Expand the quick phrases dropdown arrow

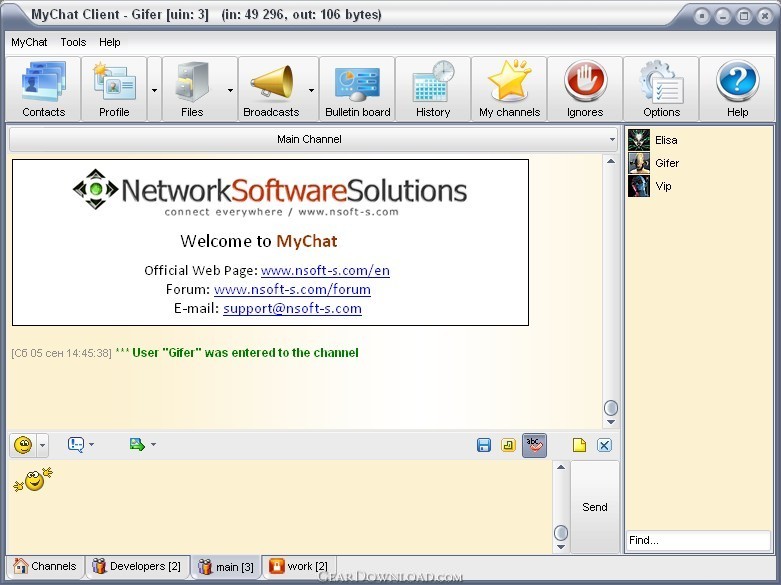coord(92,444)
